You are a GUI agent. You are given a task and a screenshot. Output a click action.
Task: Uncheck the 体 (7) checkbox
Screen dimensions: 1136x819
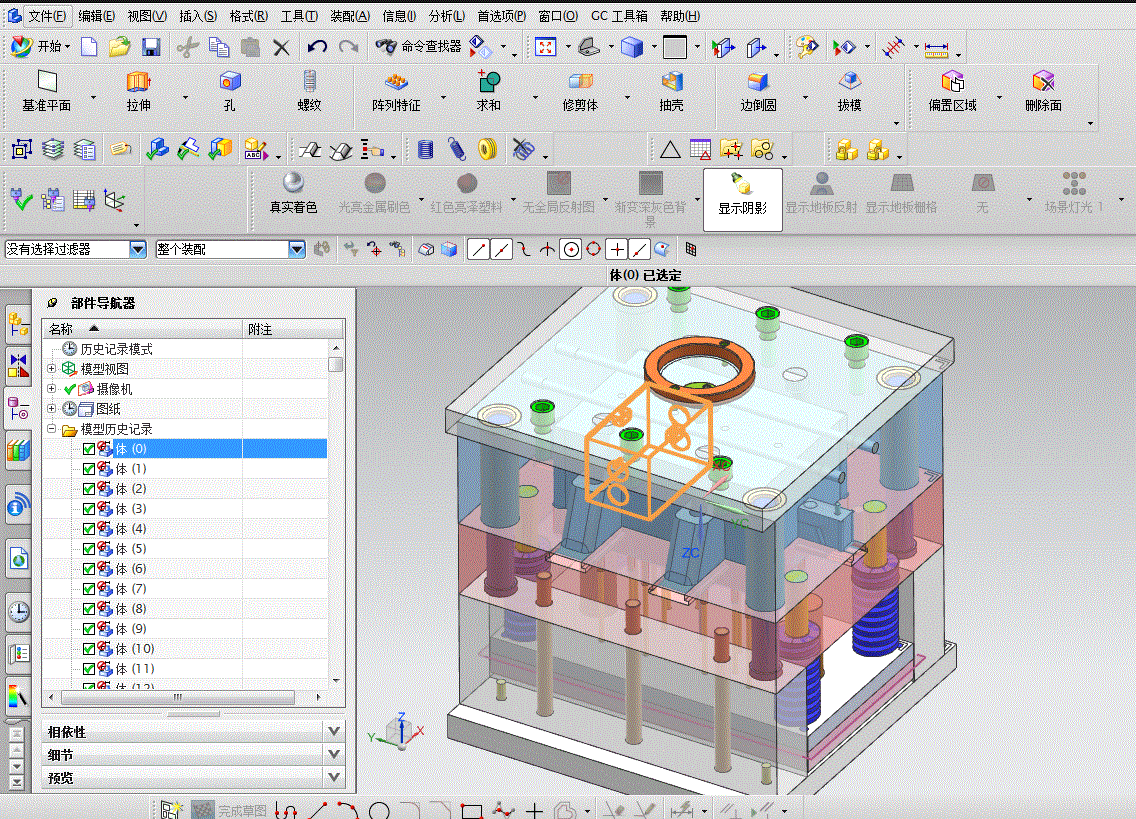(89, 589)
